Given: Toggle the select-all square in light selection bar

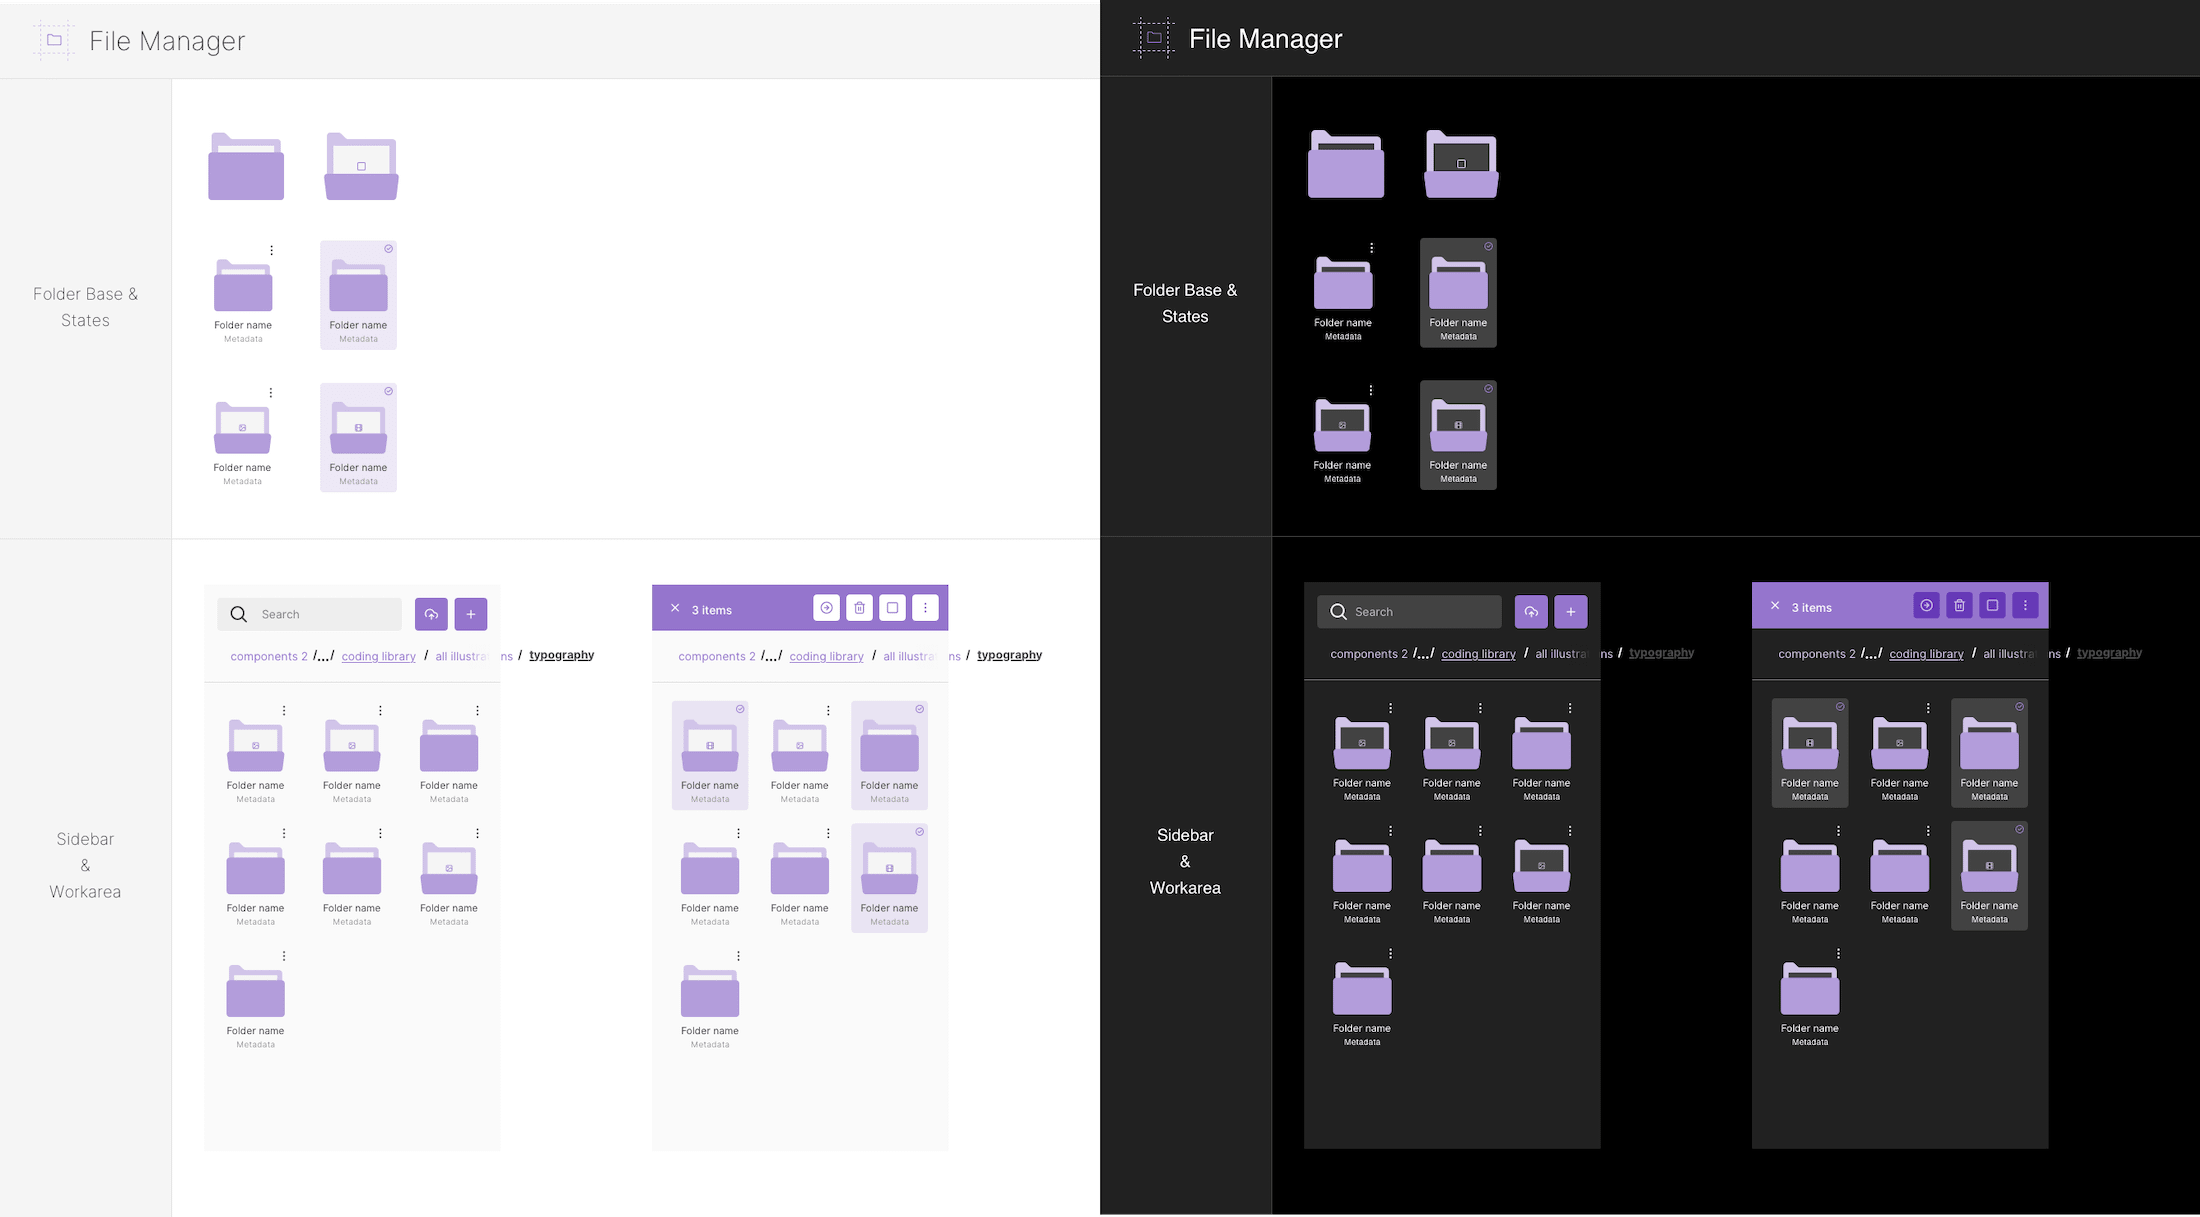Looking at the screenshot, I should tap(892, 608).
